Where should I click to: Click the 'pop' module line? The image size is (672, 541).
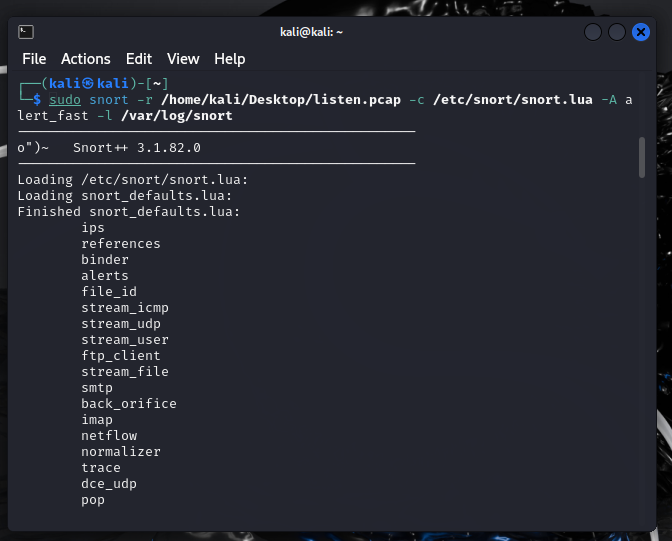coord(93,500)
